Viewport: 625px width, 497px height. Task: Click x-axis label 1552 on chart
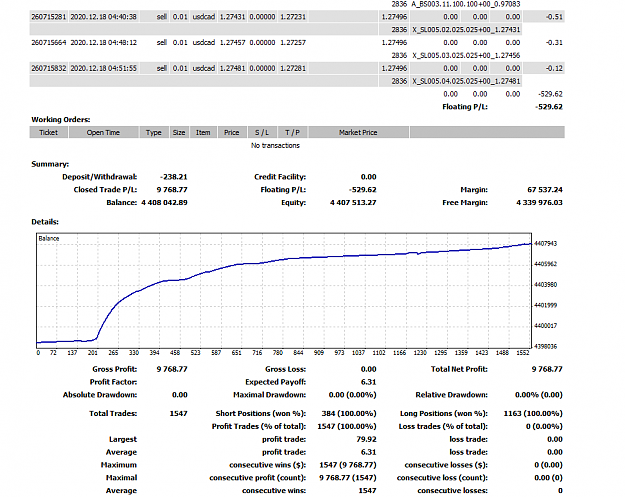click(x=523, y=353)
